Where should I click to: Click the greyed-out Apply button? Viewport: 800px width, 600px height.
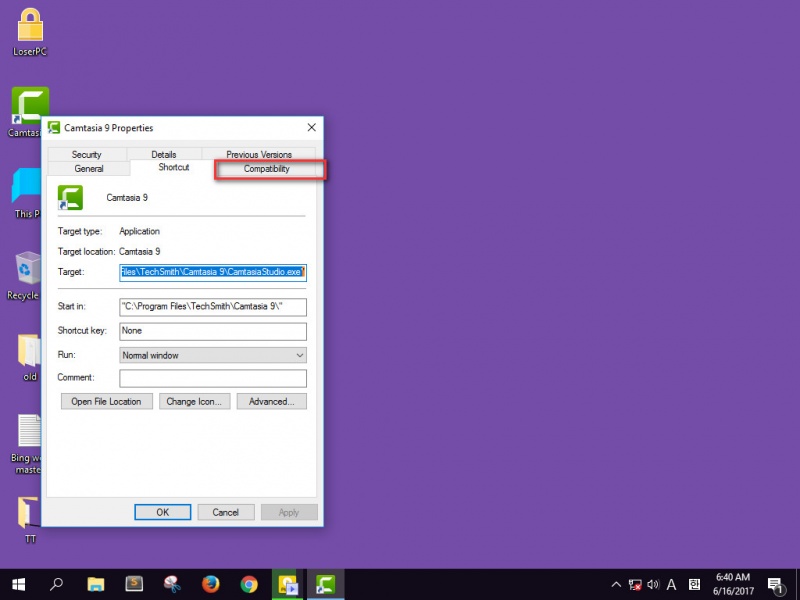(x=289, y=512)
